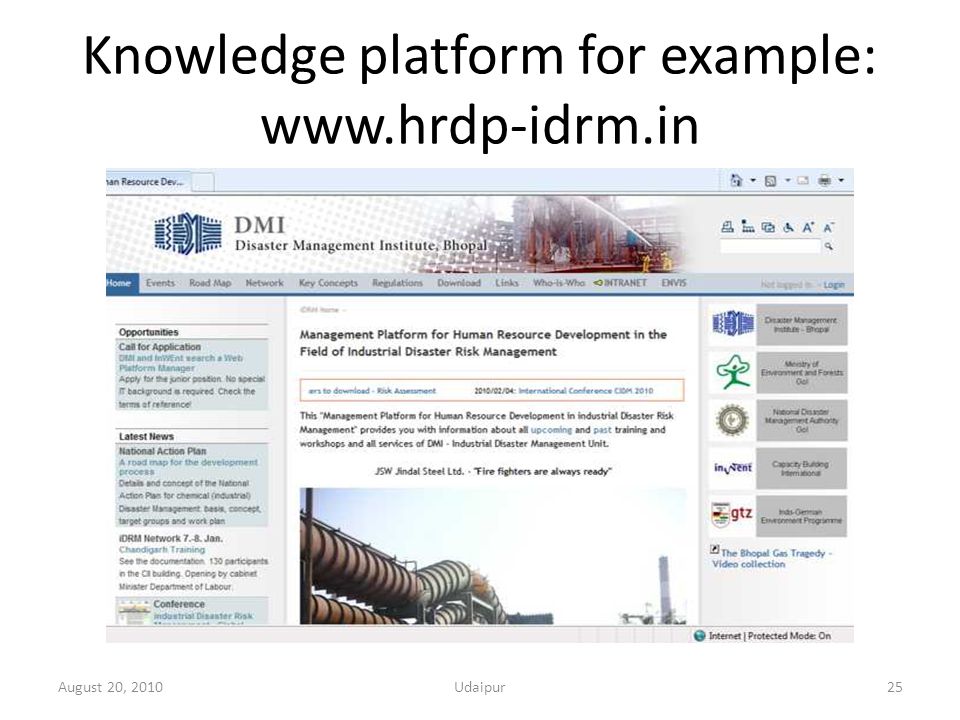Screen dimensions: 960x720
Task: Click the gtz logo
Action: click(732, 515)
